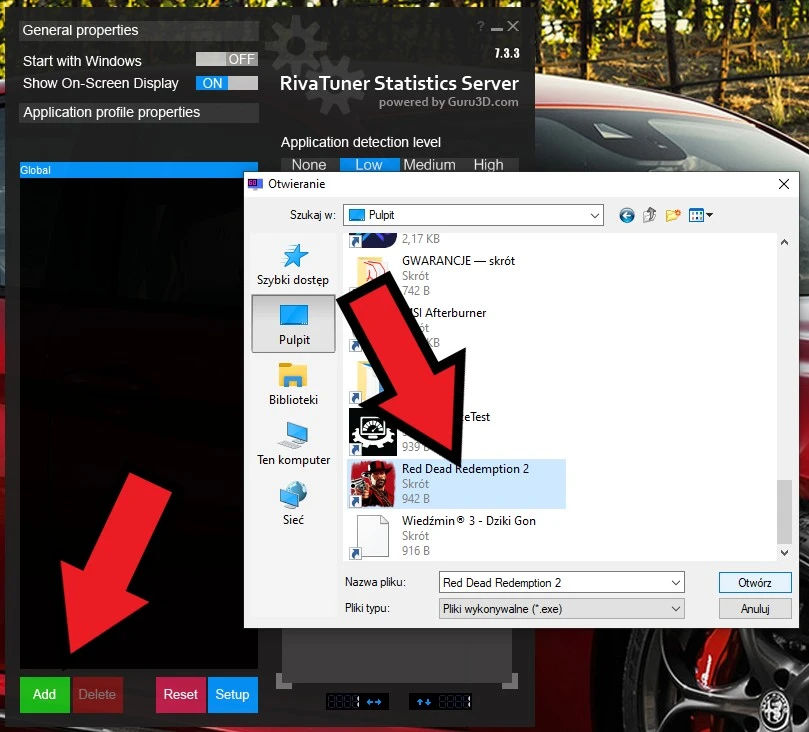
Task: Set application detection level to Medium
Action: [429, 165]
